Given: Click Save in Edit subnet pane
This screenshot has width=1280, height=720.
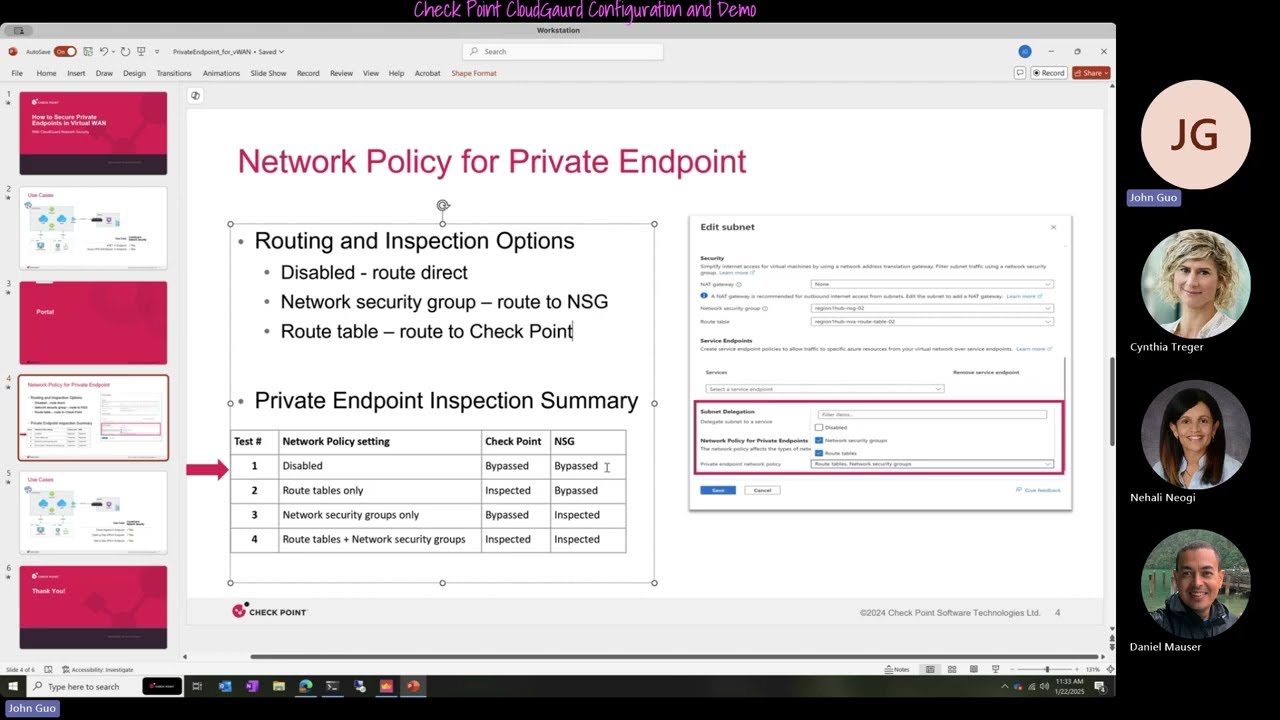Looking at the screenshot, I should 718,490.
